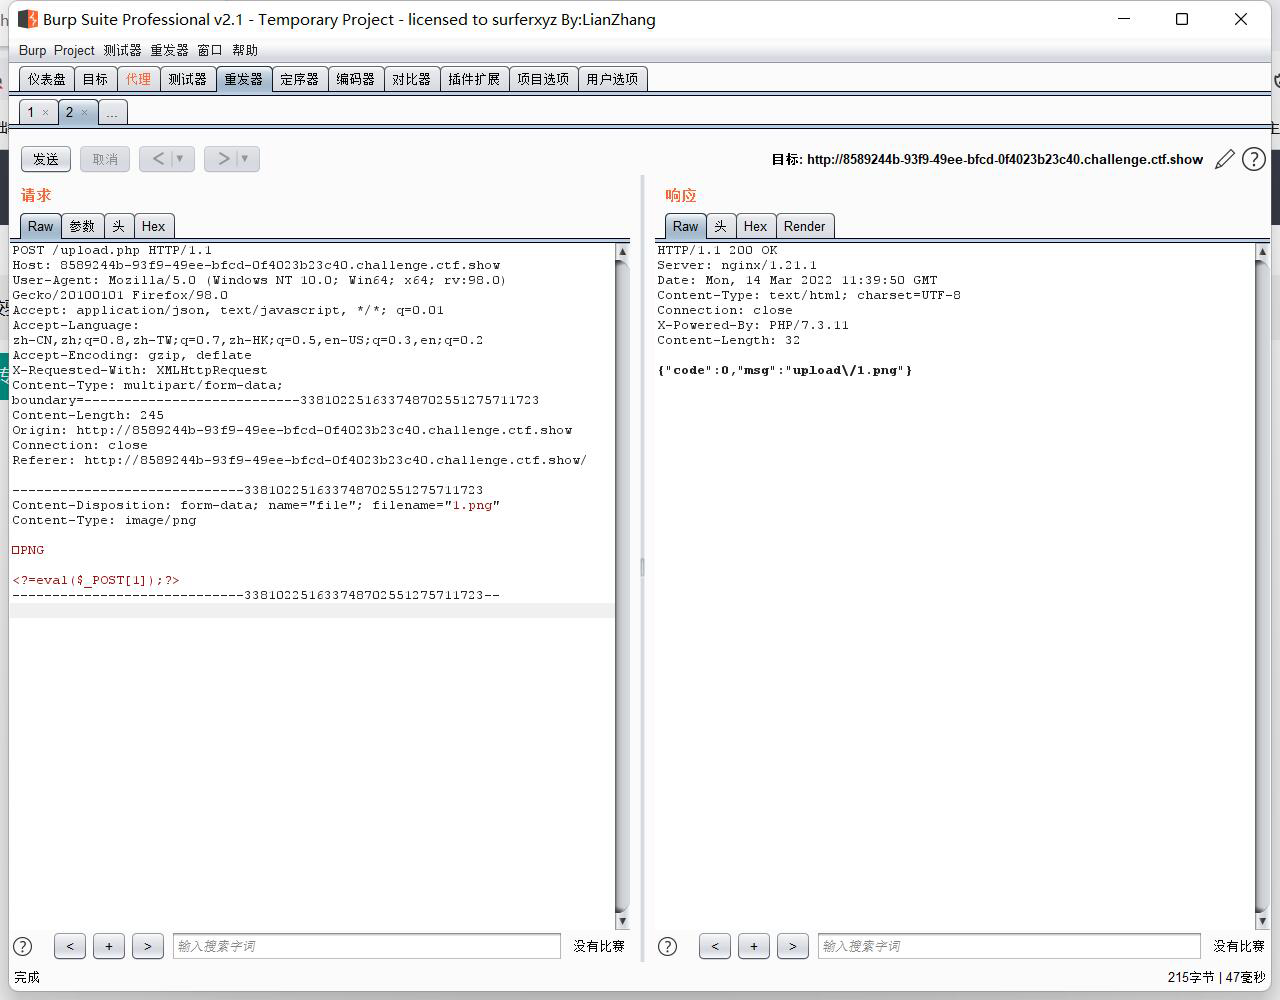Click the X-Powered-By PHP/7.3.11 header
The width and height of the screenshot is (1280, 1000).
click(x=753, y=325)
